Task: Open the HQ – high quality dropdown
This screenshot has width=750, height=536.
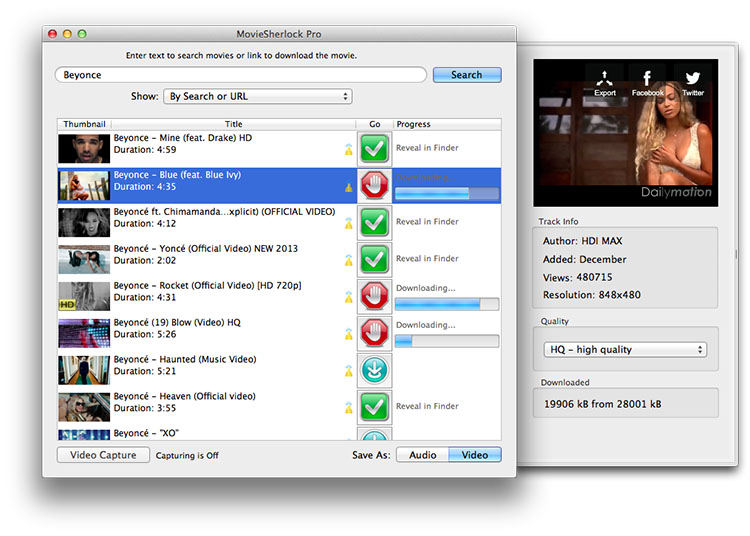Action: [625, 350]
